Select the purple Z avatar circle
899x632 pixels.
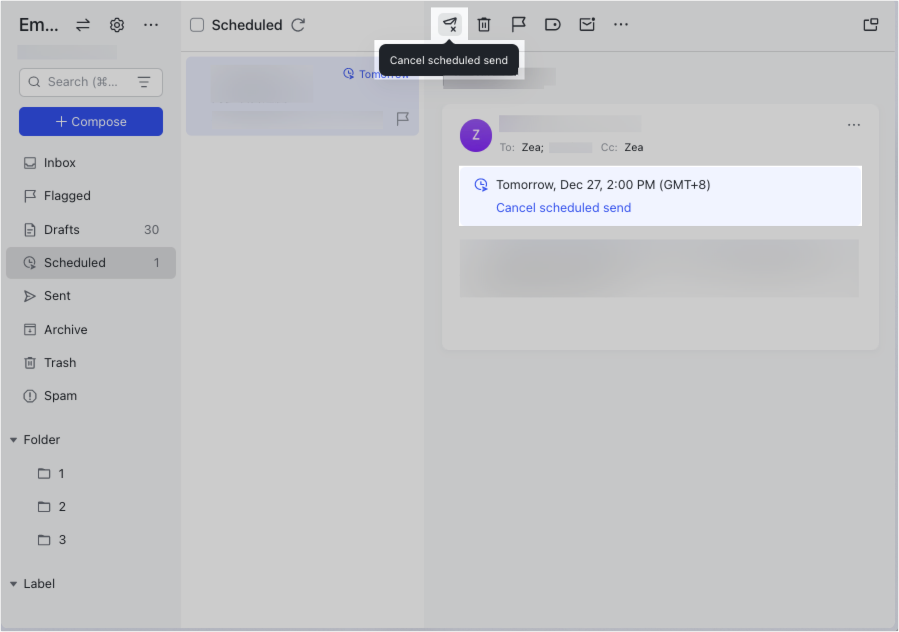475,135
